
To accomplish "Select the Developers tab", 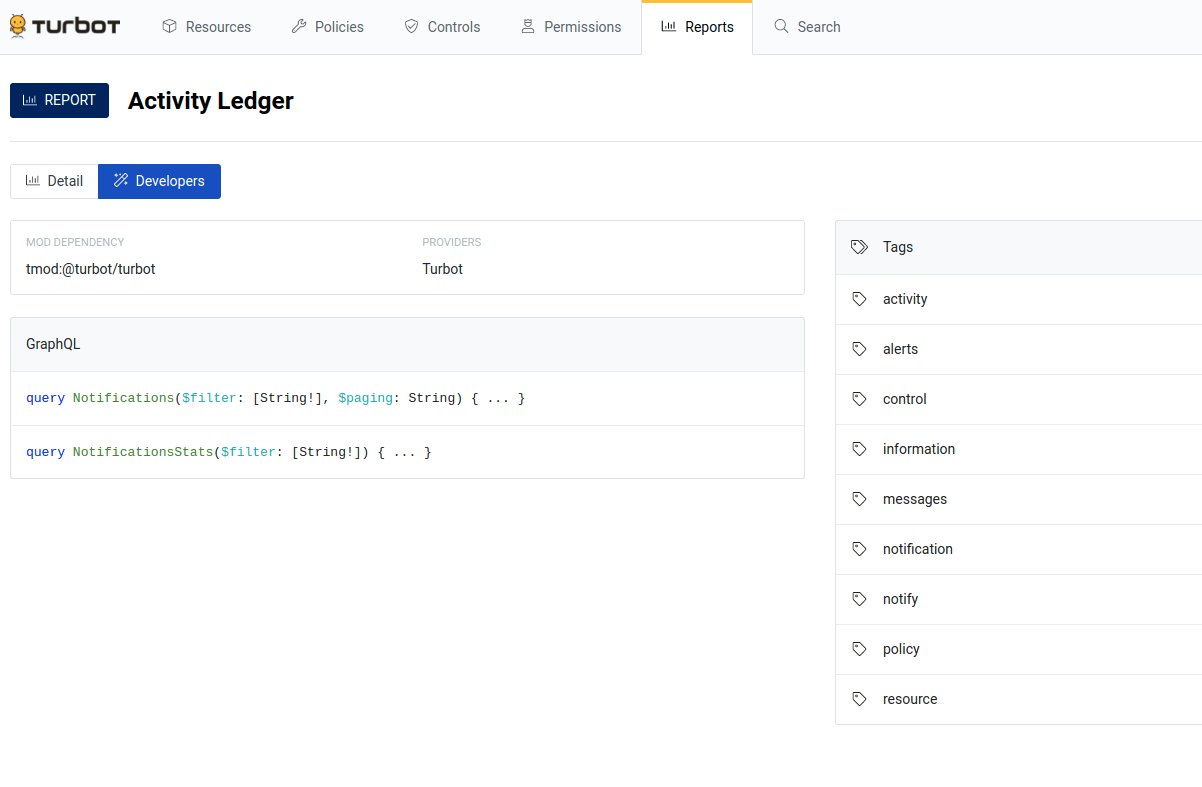I will pos(159,181).
